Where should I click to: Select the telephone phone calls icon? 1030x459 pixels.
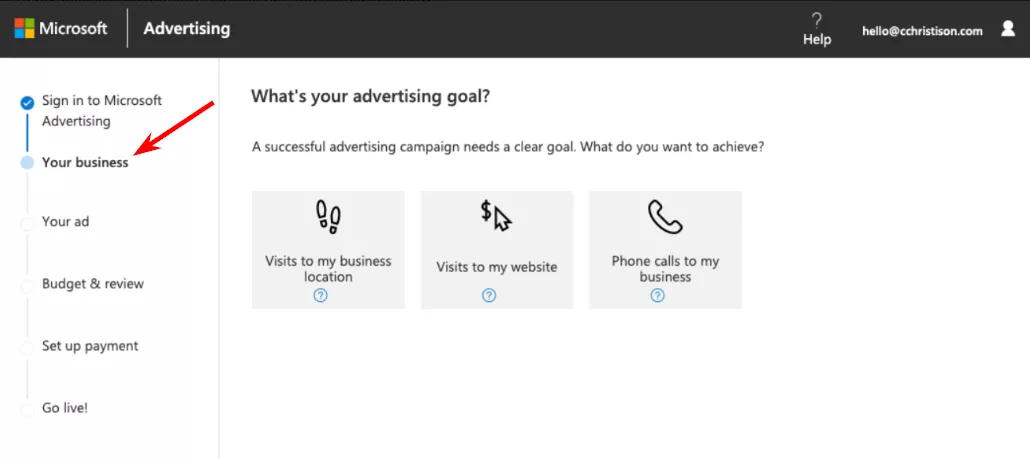coord(665,217)
